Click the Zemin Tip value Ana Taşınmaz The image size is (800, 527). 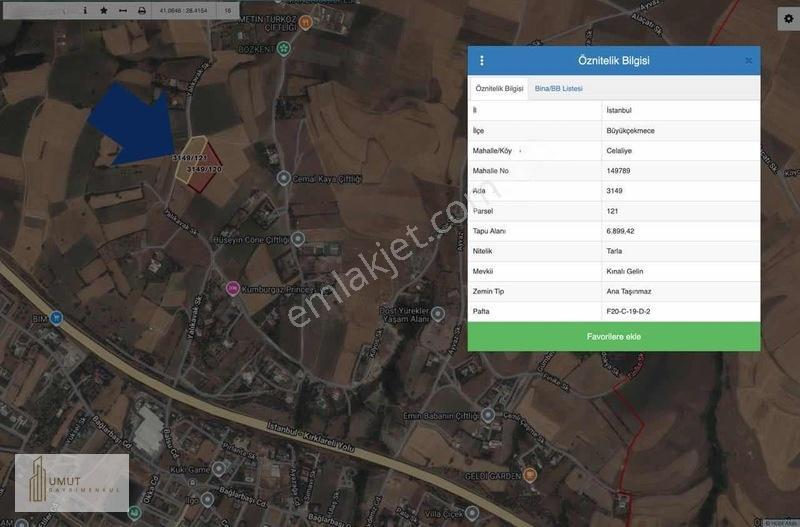[629, 291]
